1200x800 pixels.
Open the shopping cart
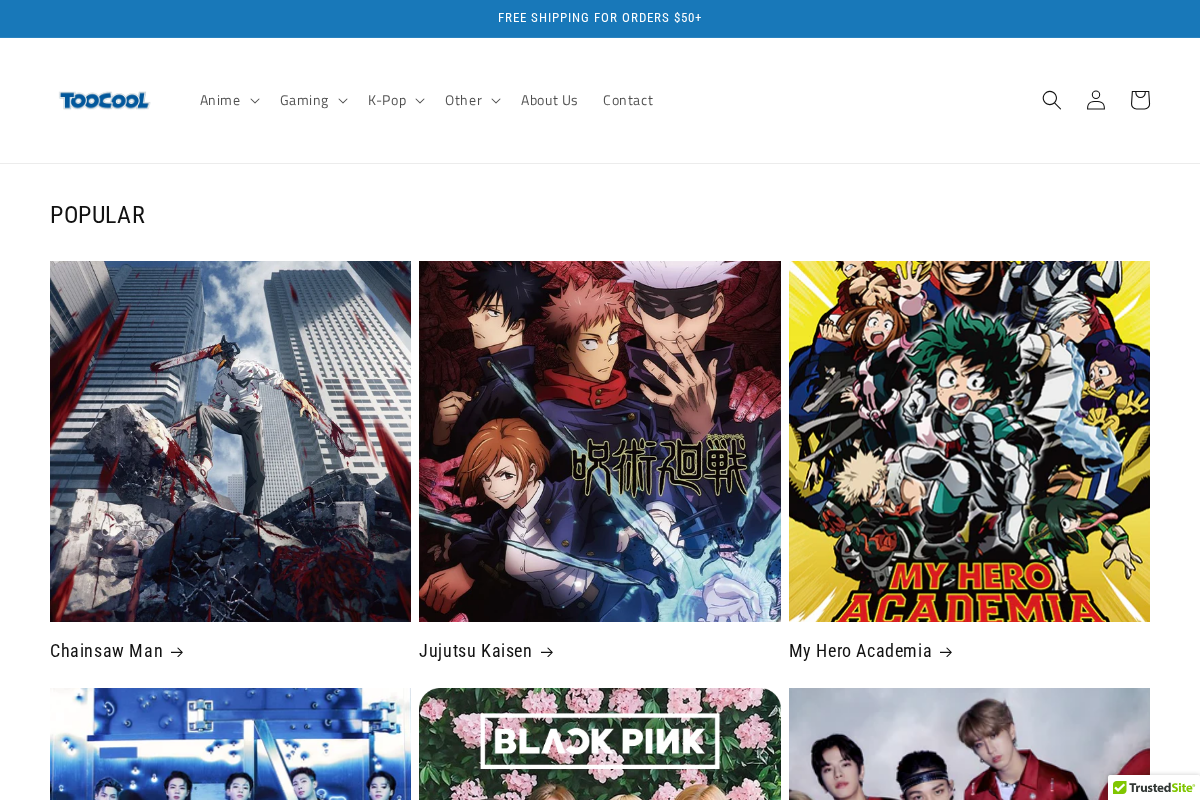[1139, 100]
